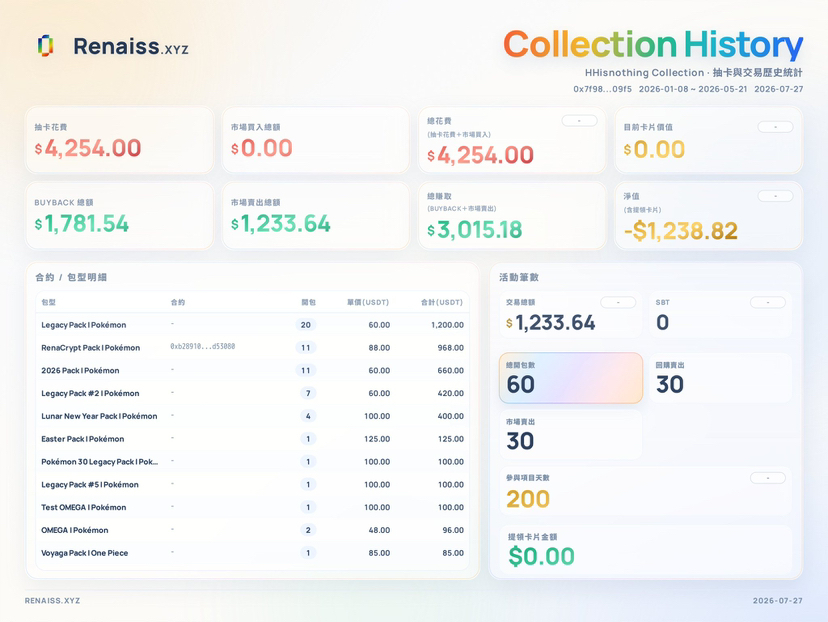This screenshot has width=828, height=622.
Task: Click the 2 count badge for OMEGA
Action: (x=308, y=530)
